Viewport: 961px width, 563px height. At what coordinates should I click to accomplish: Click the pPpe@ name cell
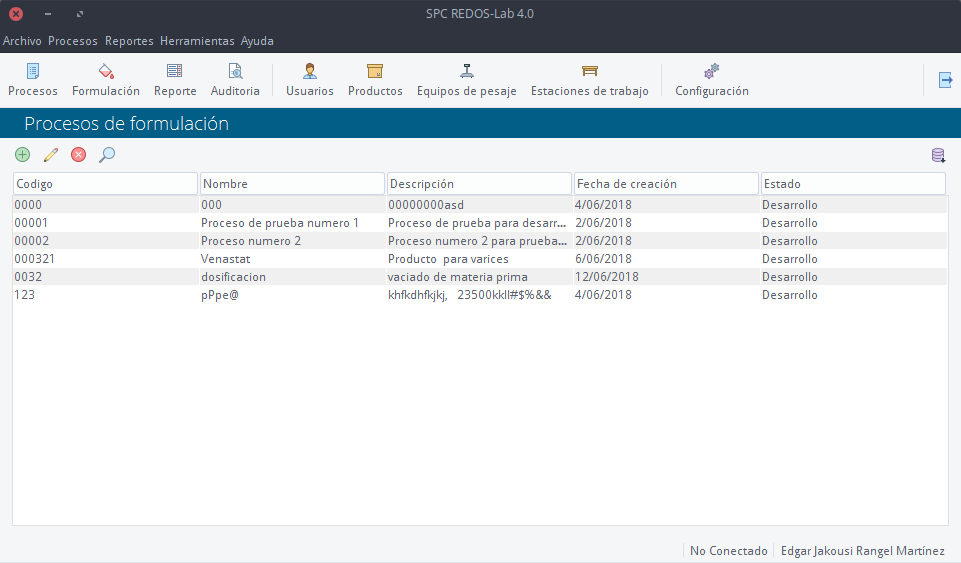220,295
